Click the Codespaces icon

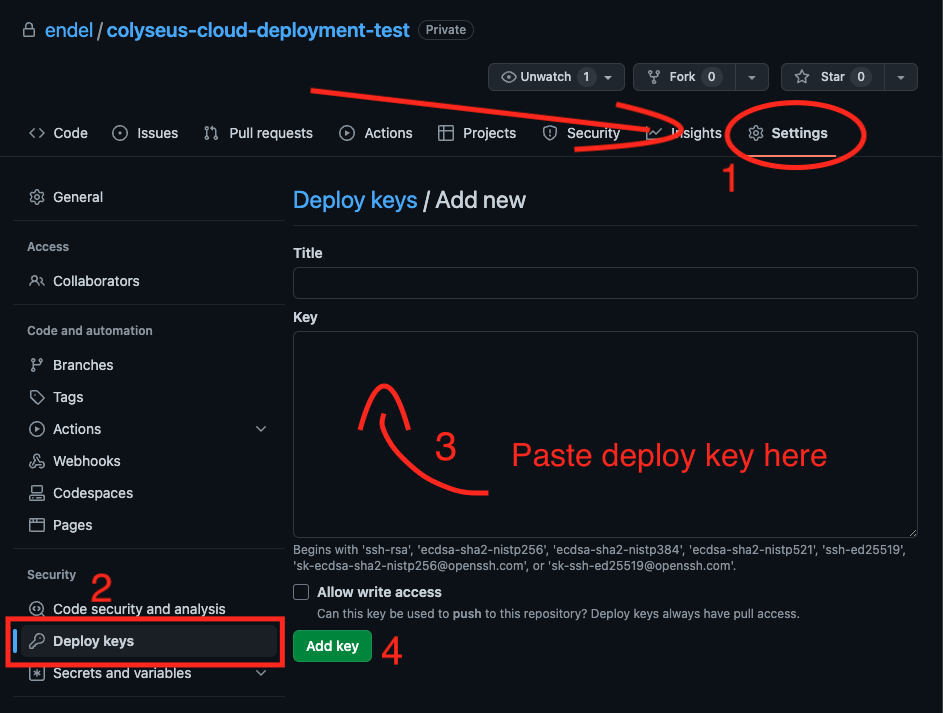37,493
